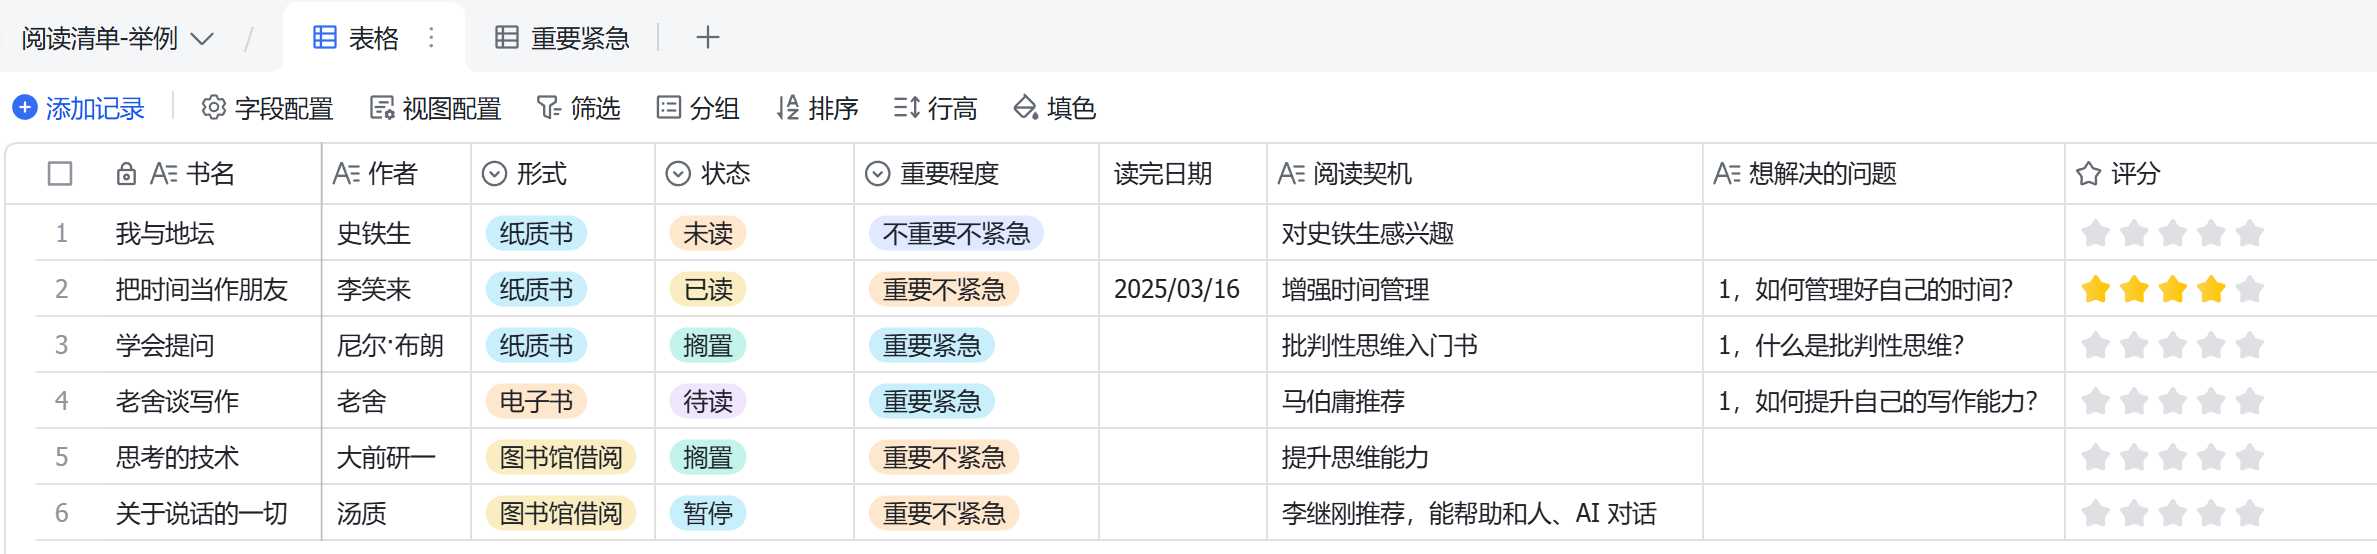Add a new view with plus button

click(x=708, y=38)
